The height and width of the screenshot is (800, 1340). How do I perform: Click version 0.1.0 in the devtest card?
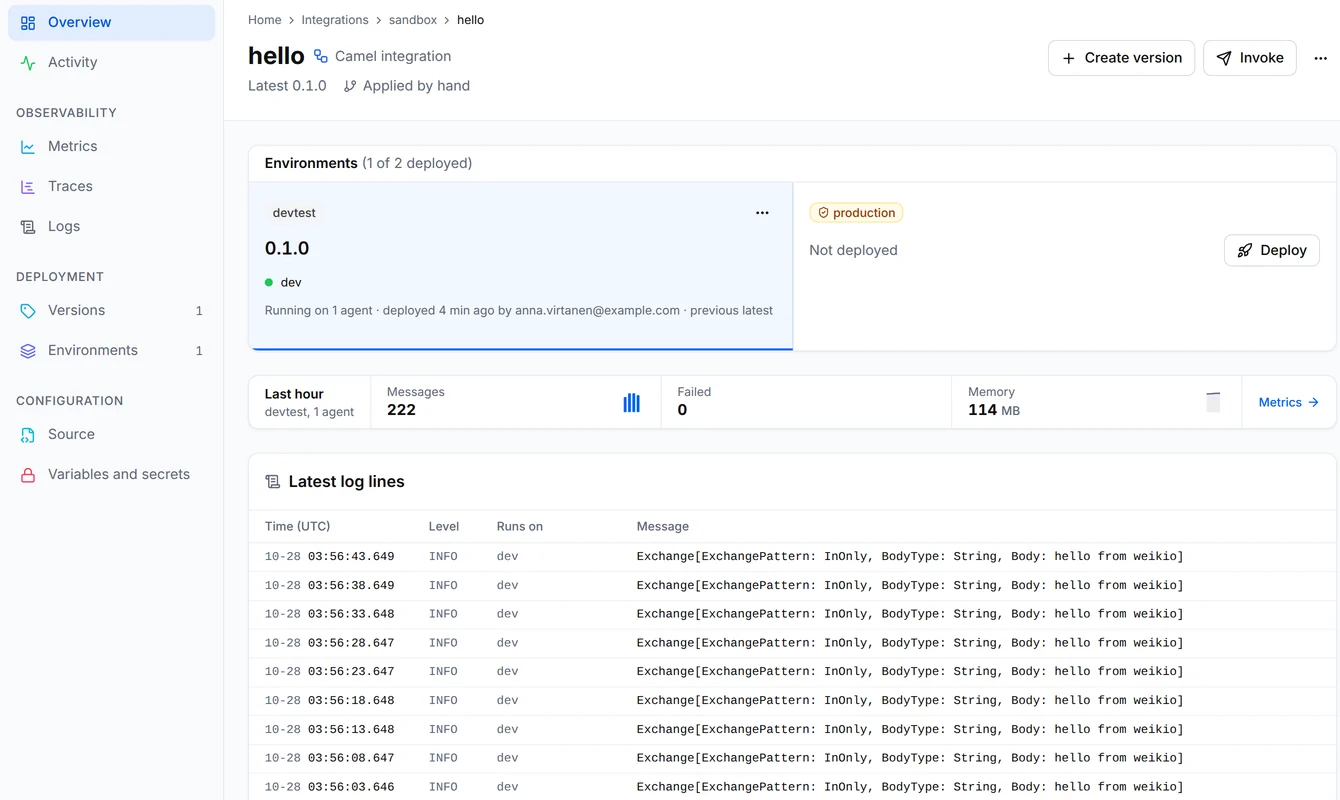pos(287,248)
